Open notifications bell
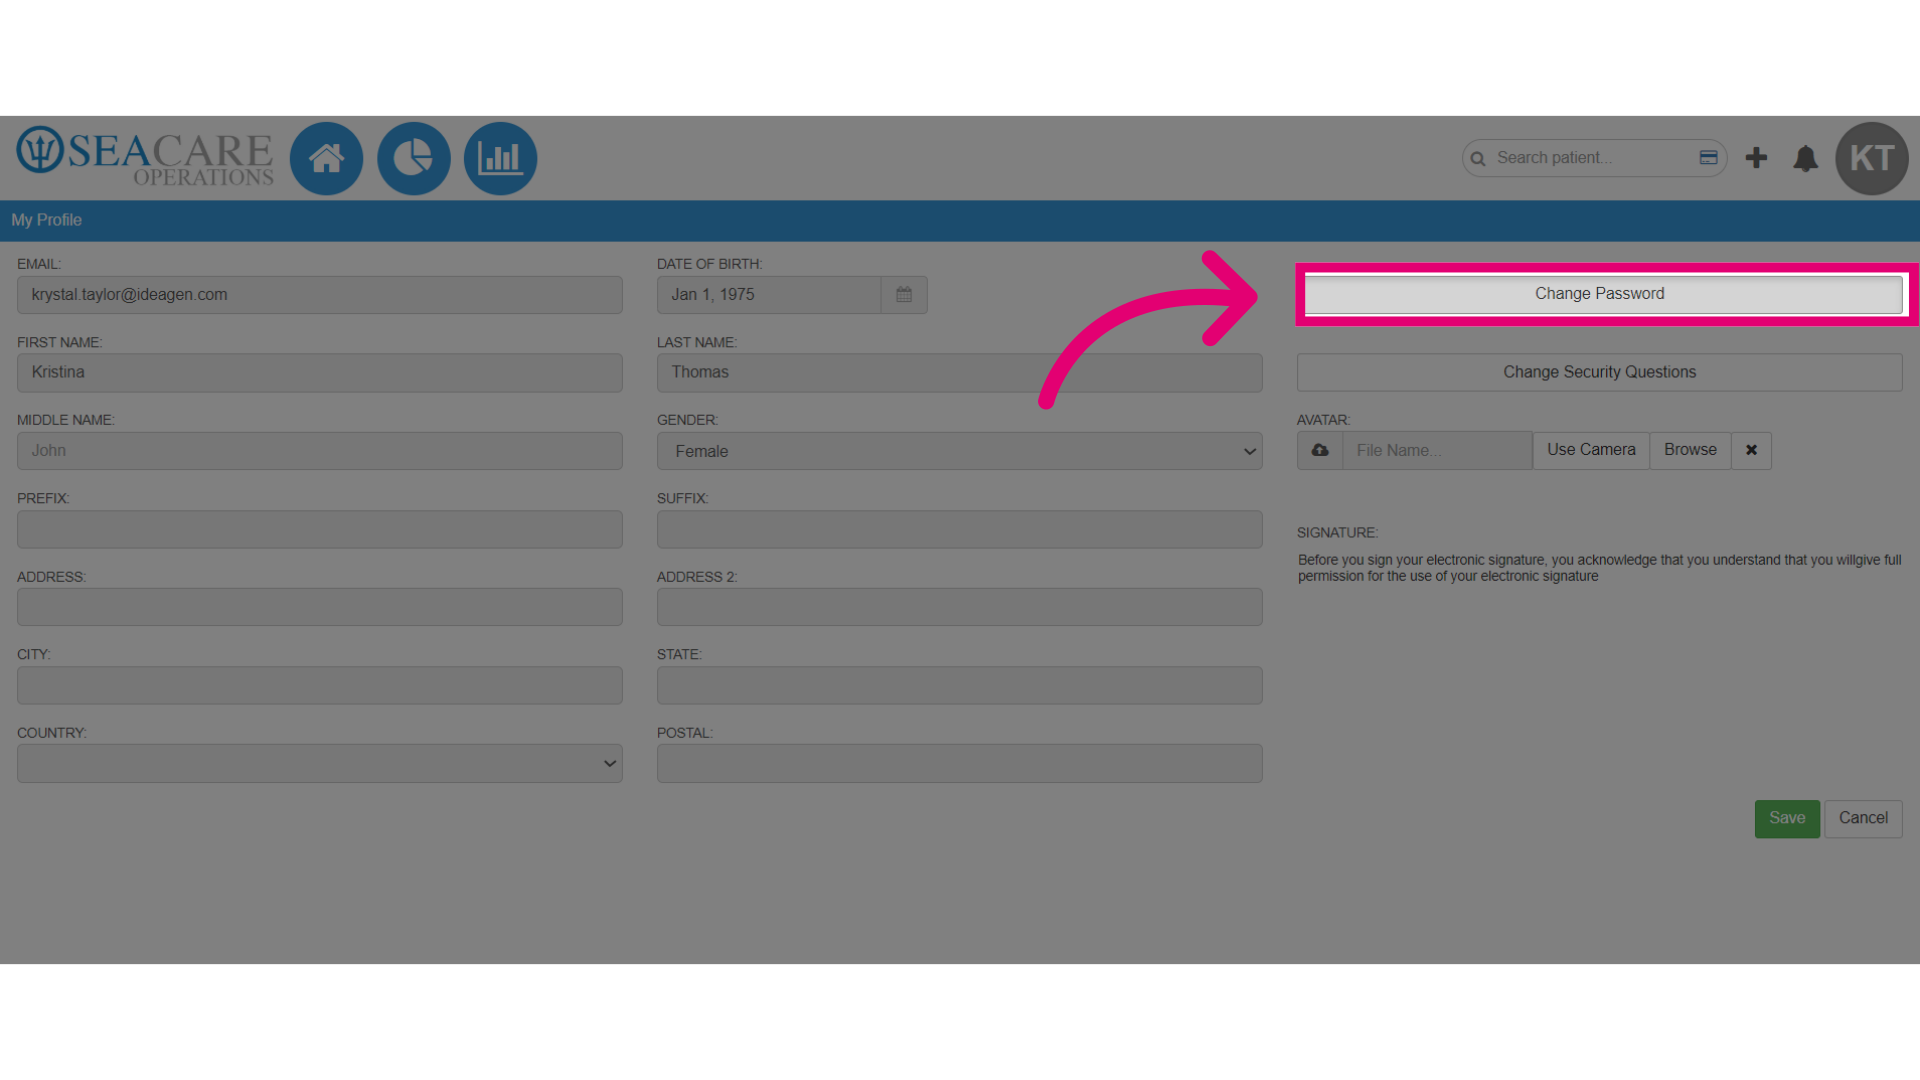 (1805, 158)
